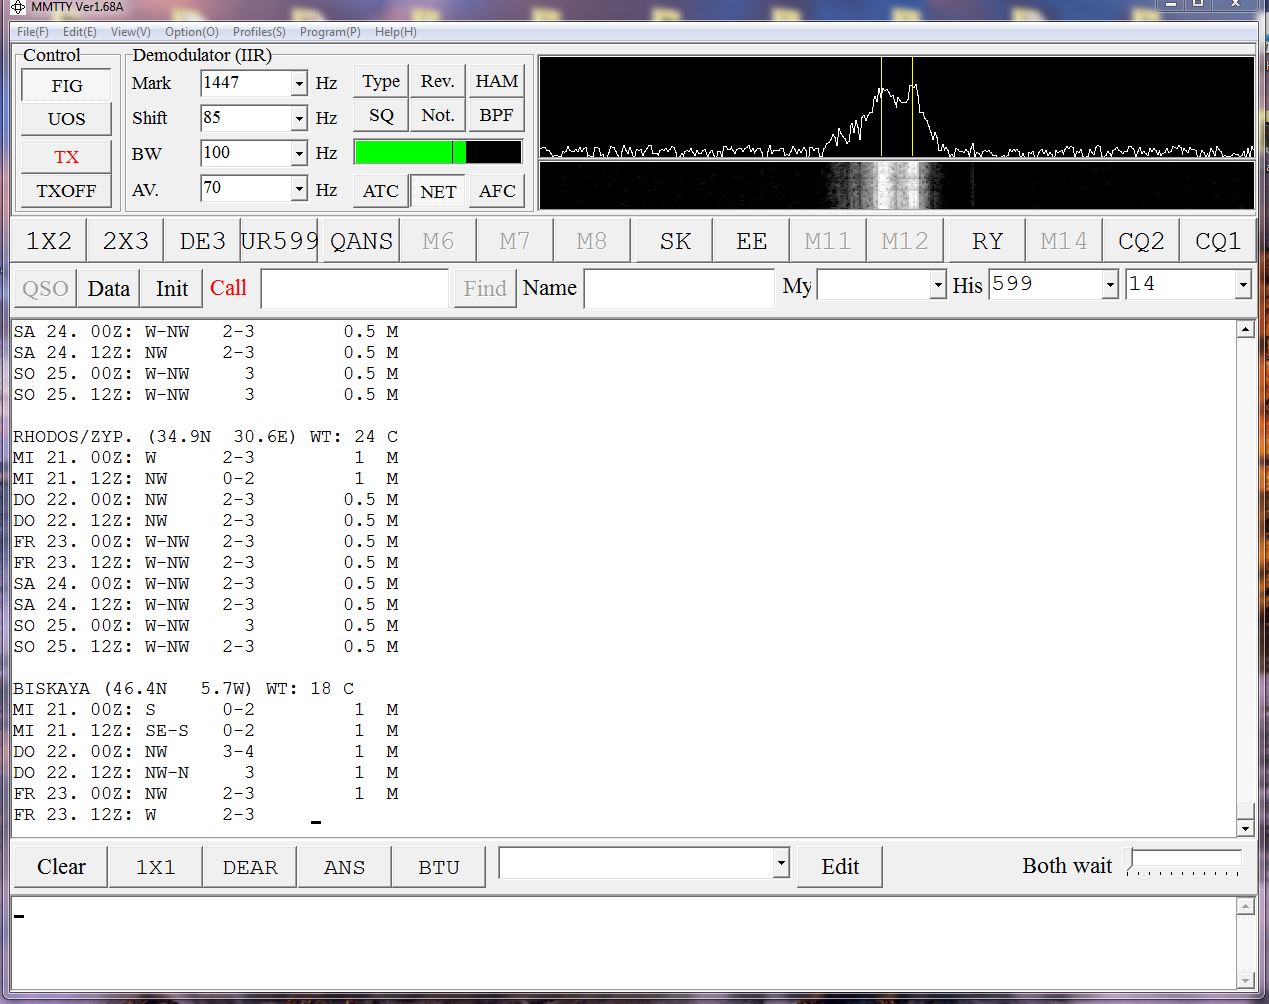The image size is (1269, 1004).
Task: Open the Profiles(S) menu
Action: (259, 32)
